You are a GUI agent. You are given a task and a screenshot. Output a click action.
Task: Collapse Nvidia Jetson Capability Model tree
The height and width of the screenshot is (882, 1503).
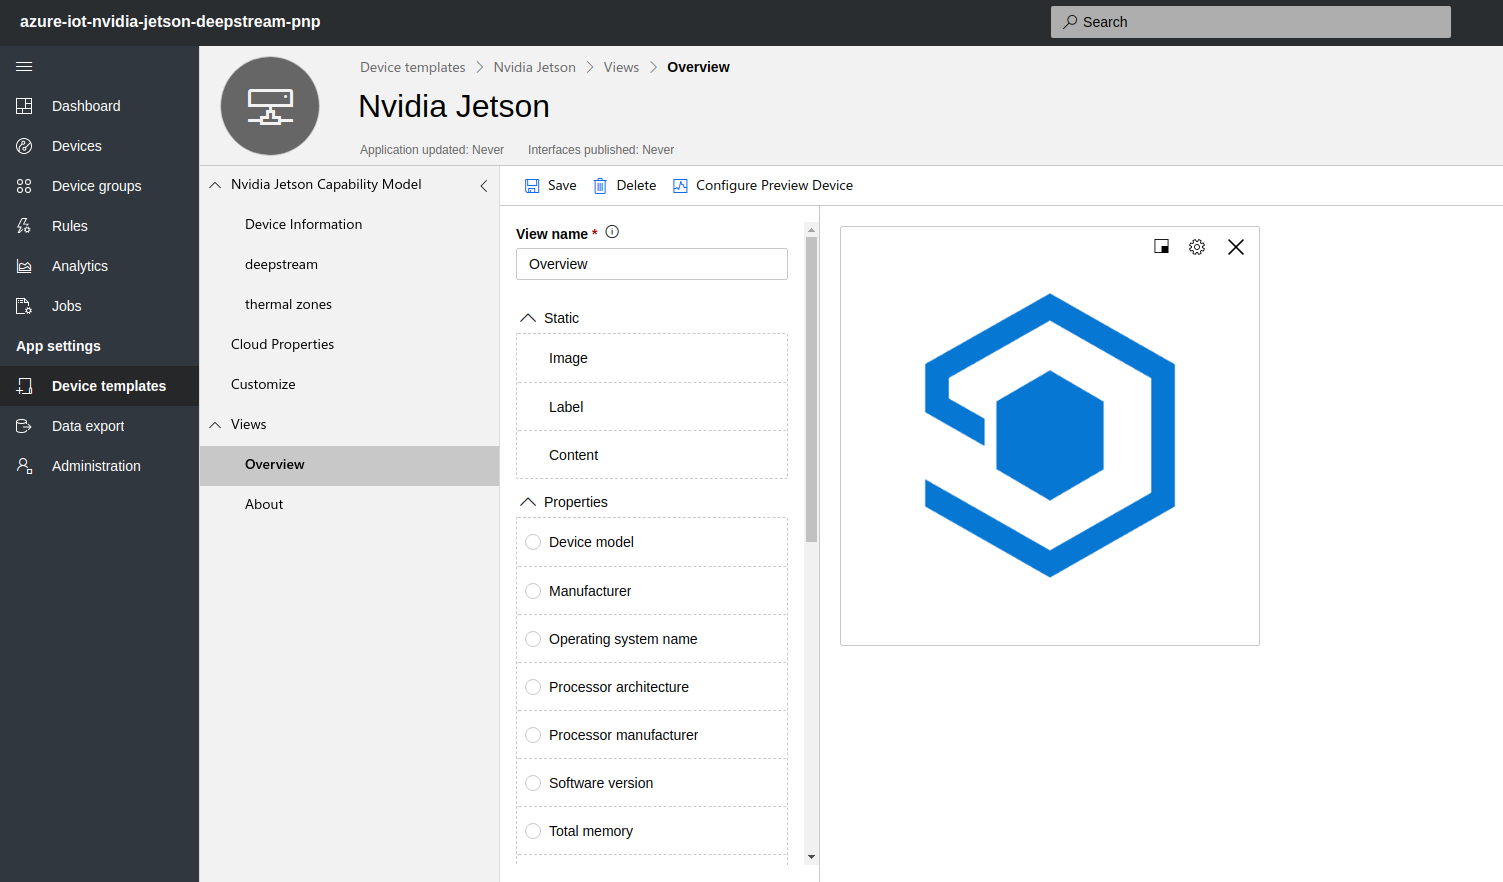pyautogui.click(x=215, y=185)
